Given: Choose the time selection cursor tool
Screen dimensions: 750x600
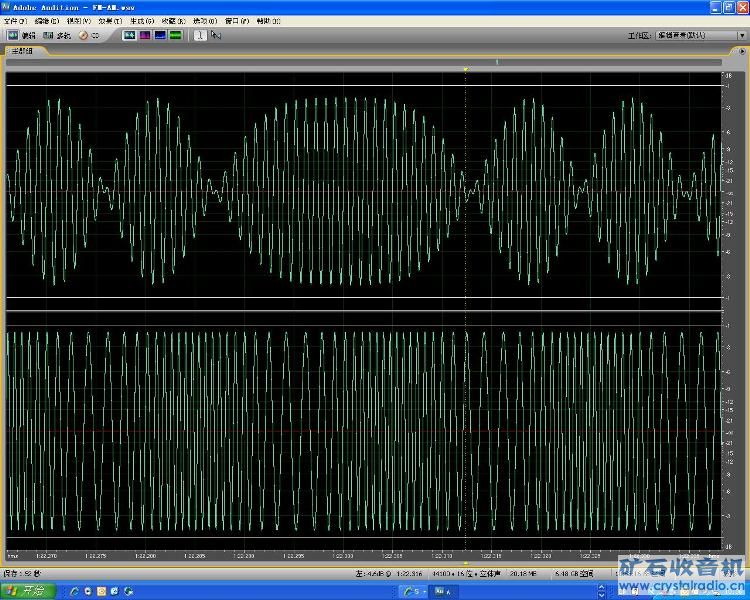Looking at the screenshot, I should click(x=199, y=35).
